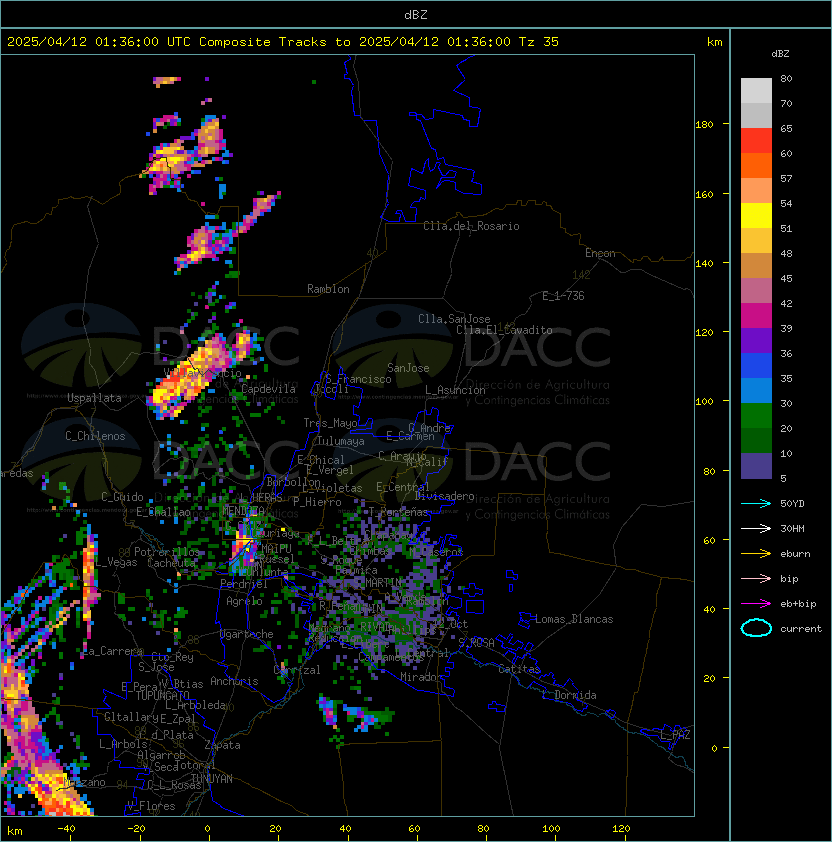Viewport: 832px width, 842px height.
Task: Click the E_1-736 map label
Action: click(563, 296)
